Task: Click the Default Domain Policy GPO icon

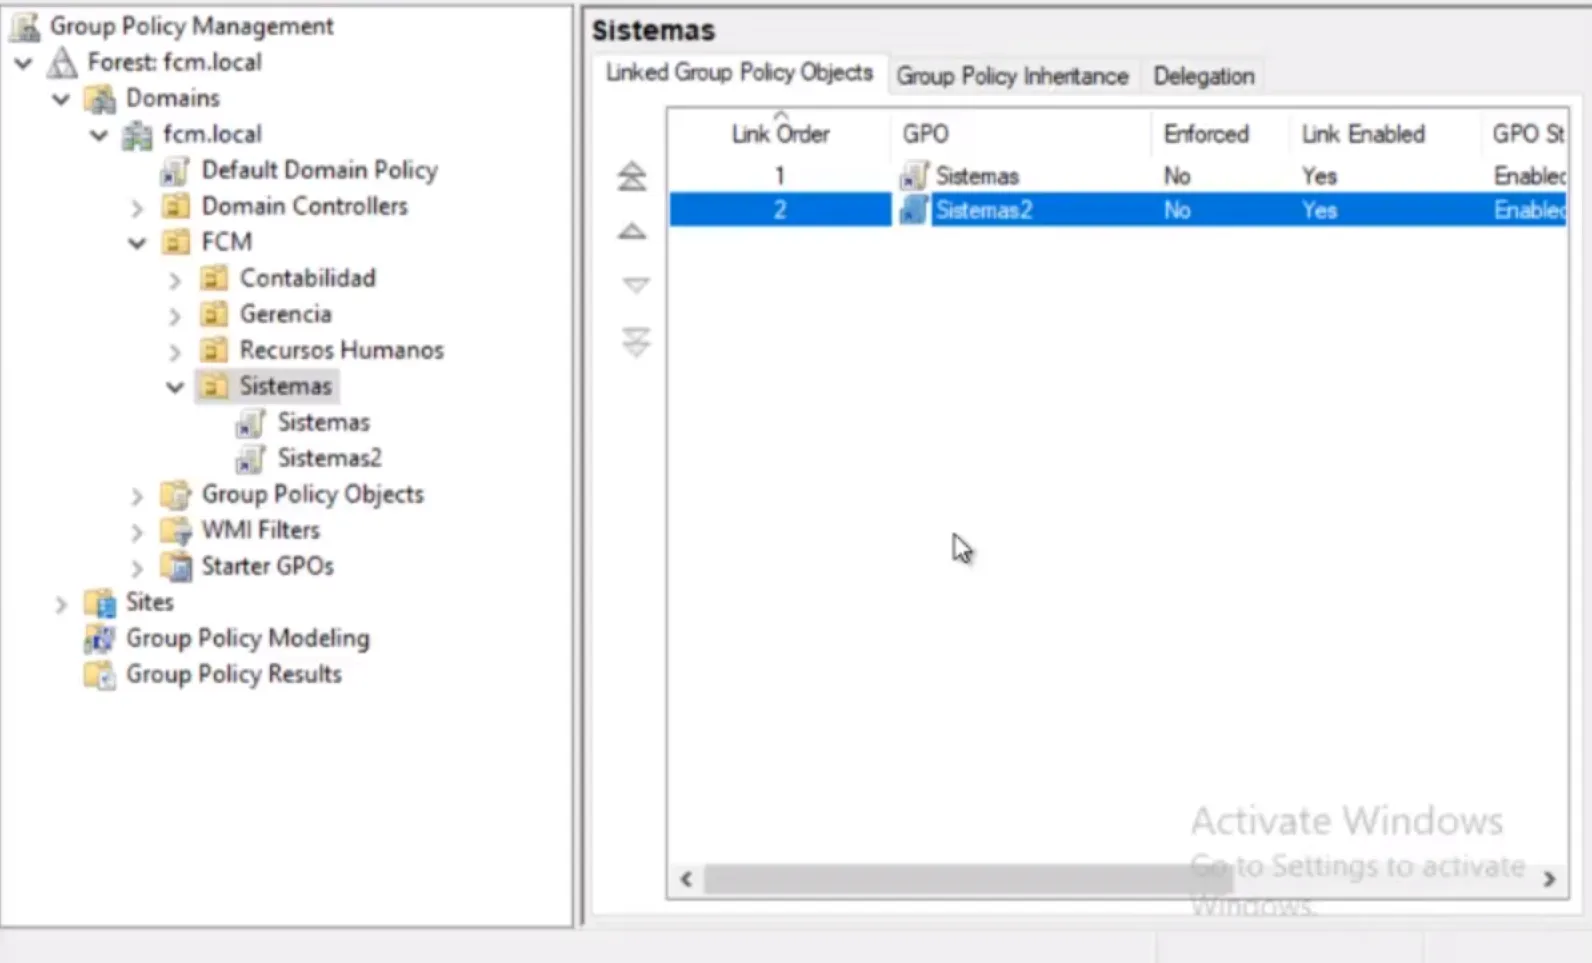Action: pos(174,171)
